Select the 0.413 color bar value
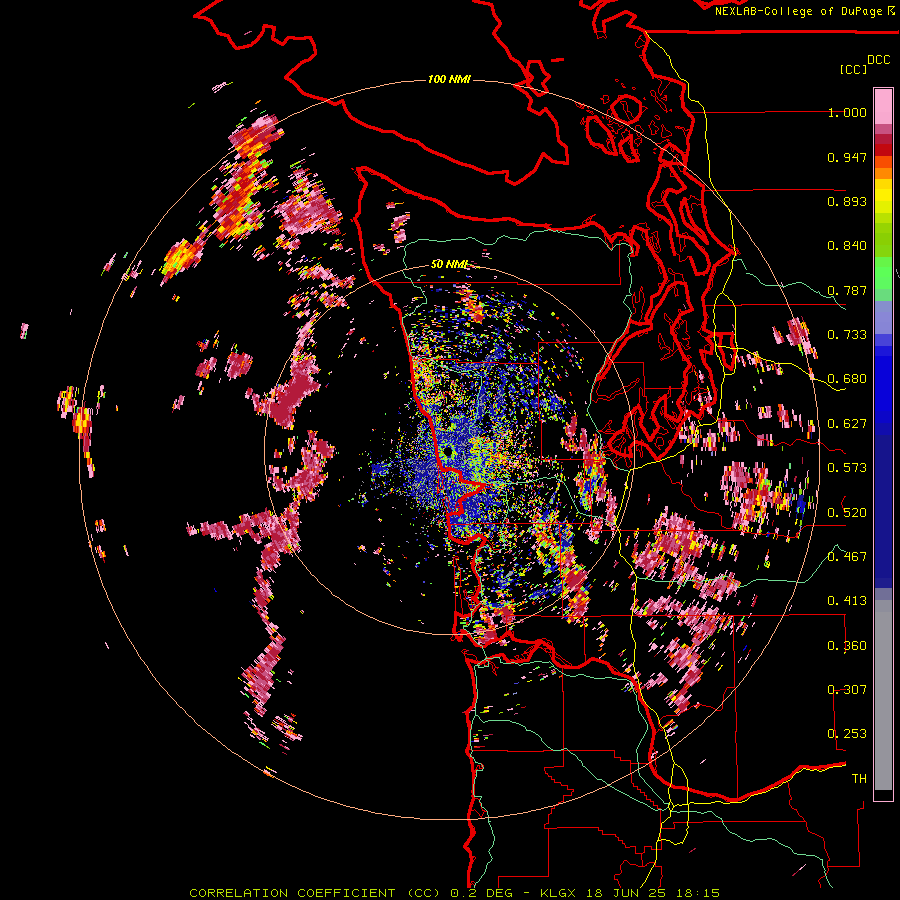This screenshot has height=900, width=900. (x=847, y=601)
